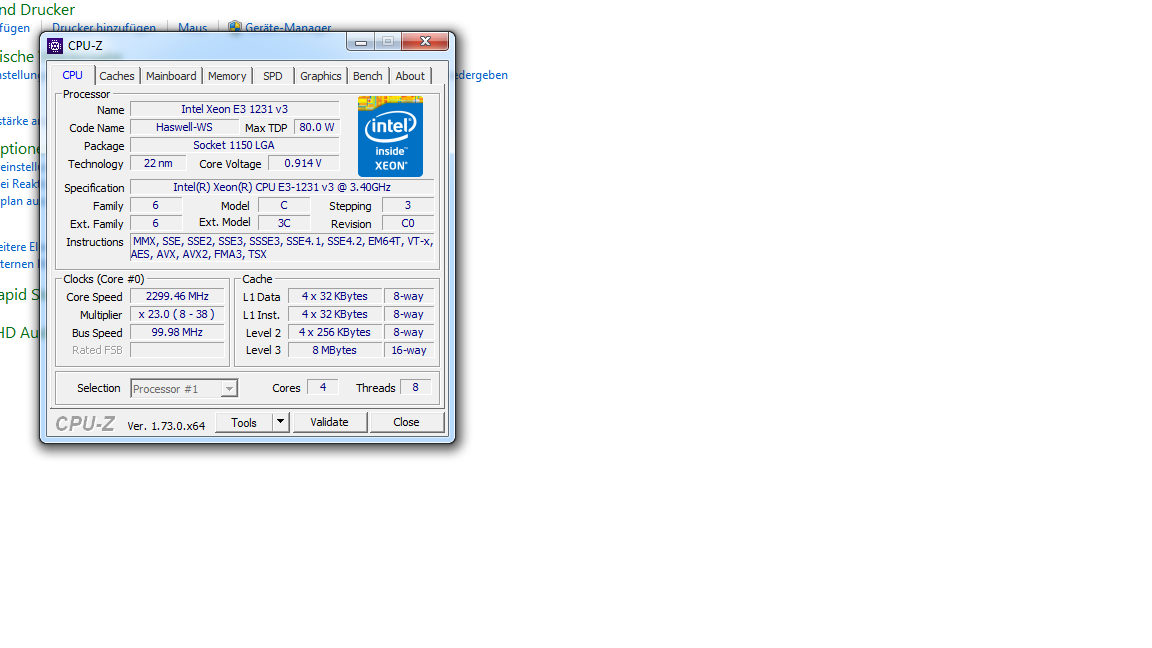Click the Intel inside Xeon logo

point(390,136)
